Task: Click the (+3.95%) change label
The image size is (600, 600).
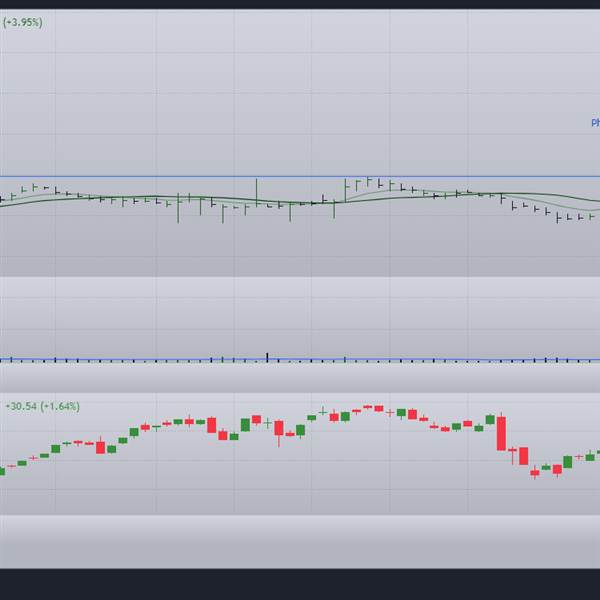Action: tap(23, 23)
